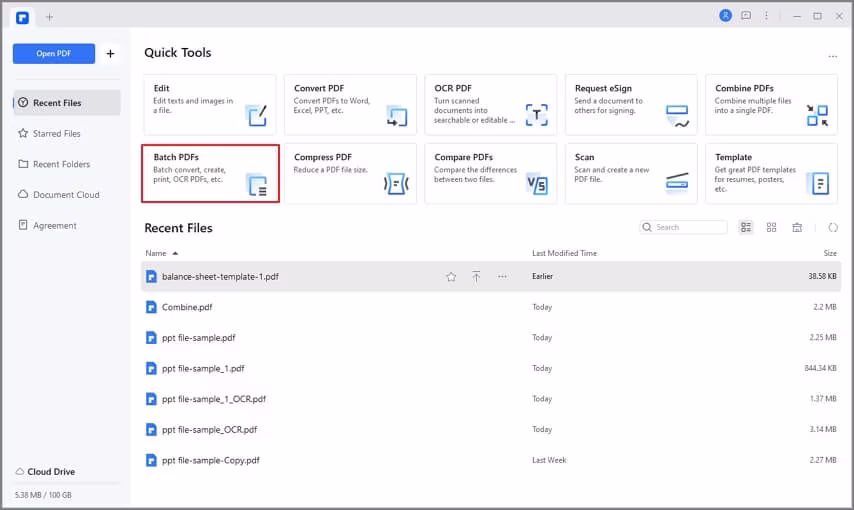Start the Compare PDFs tool
The height and width of the screenshot is (510, 854).
click(491, 173)
